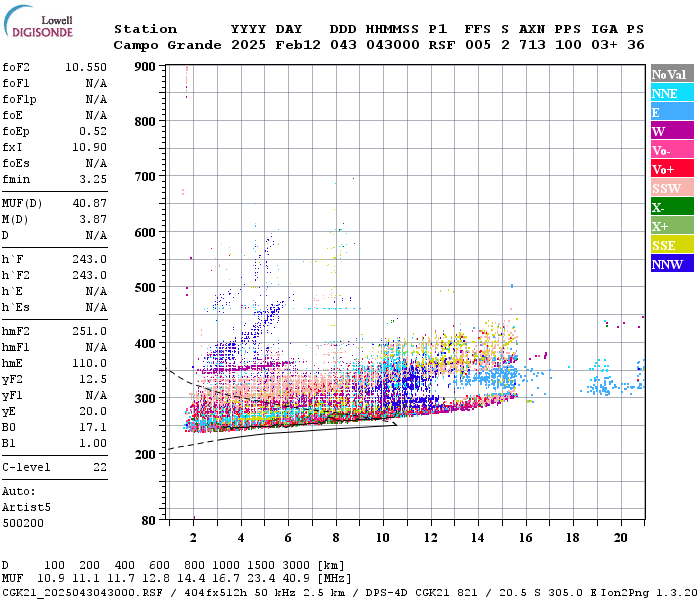The width and height of the screenshot is (700, 600).
Task: Select the X- dark green legend swatch
Action: pyautogui.click(x=672, y=207)
